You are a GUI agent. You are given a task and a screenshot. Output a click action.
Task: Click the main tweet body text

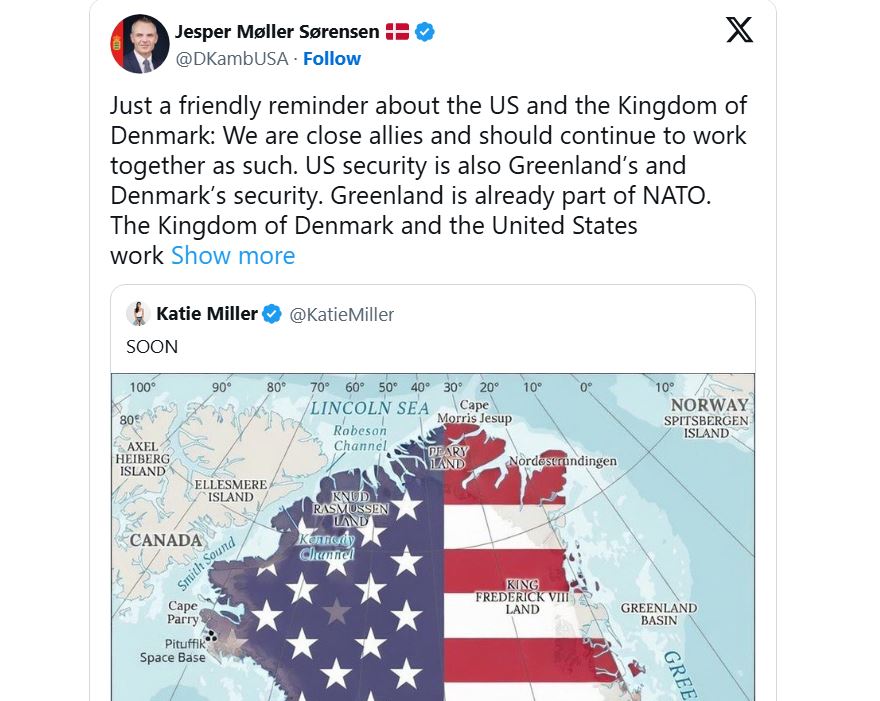(x=428, y=165)
